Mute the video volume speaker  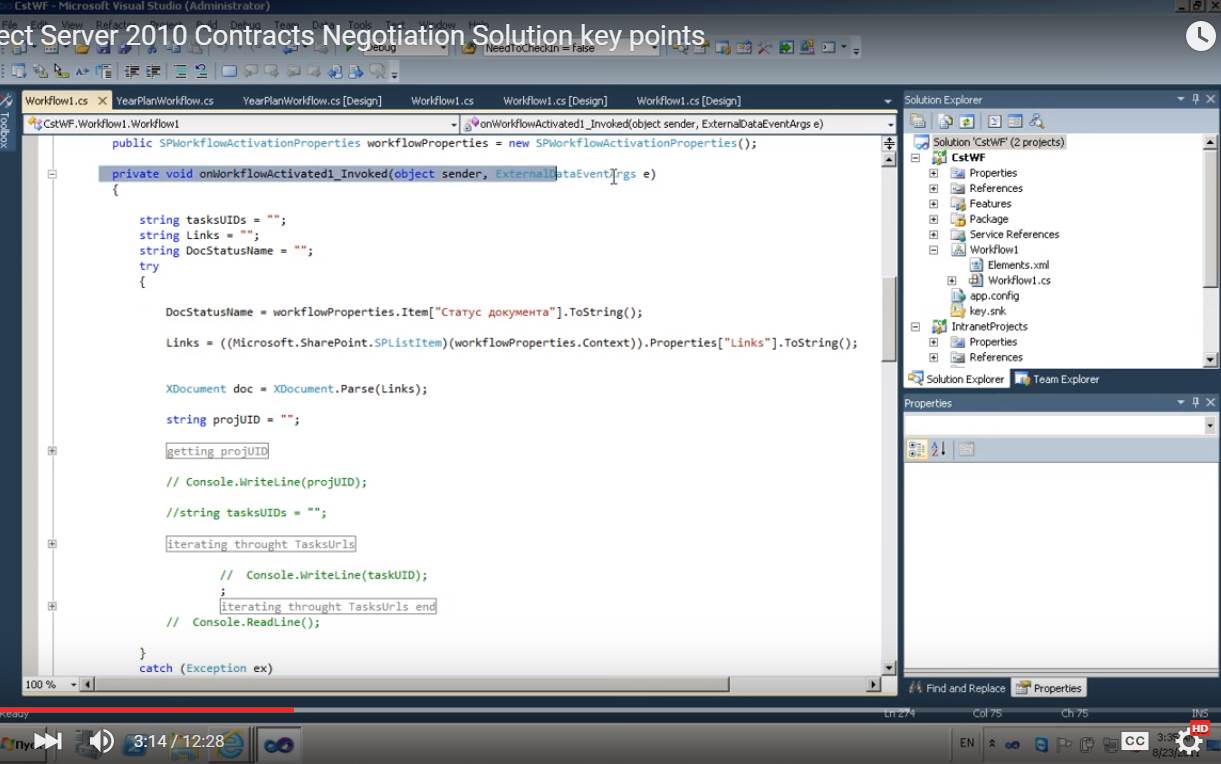pos(101,741)
